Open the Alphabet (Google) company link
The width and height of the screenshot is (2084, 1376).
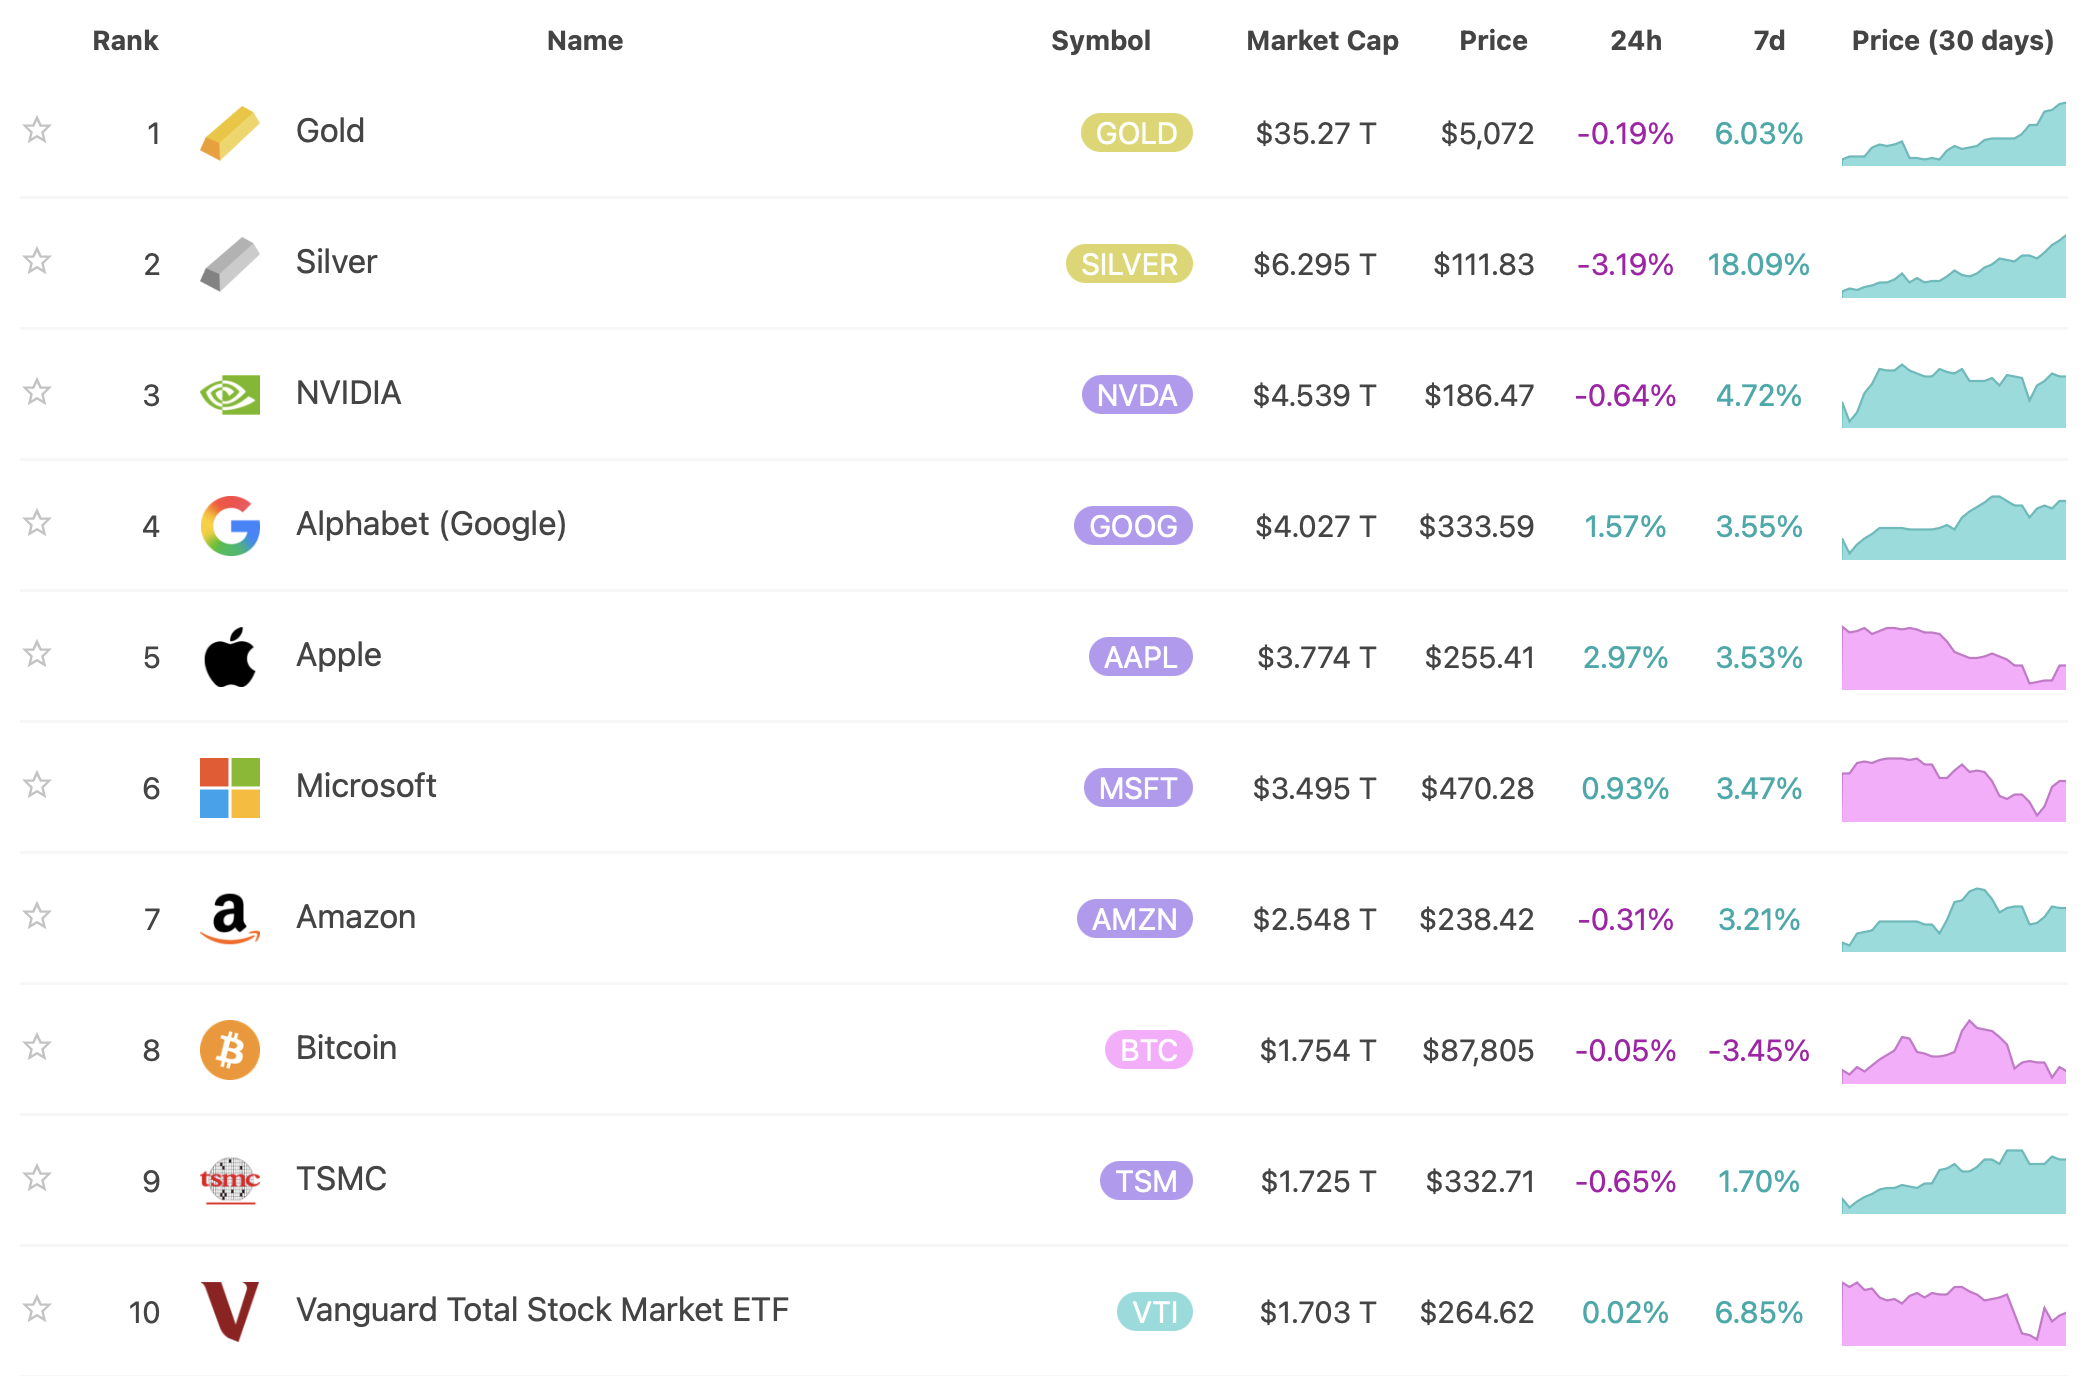[x=431, y=524]
